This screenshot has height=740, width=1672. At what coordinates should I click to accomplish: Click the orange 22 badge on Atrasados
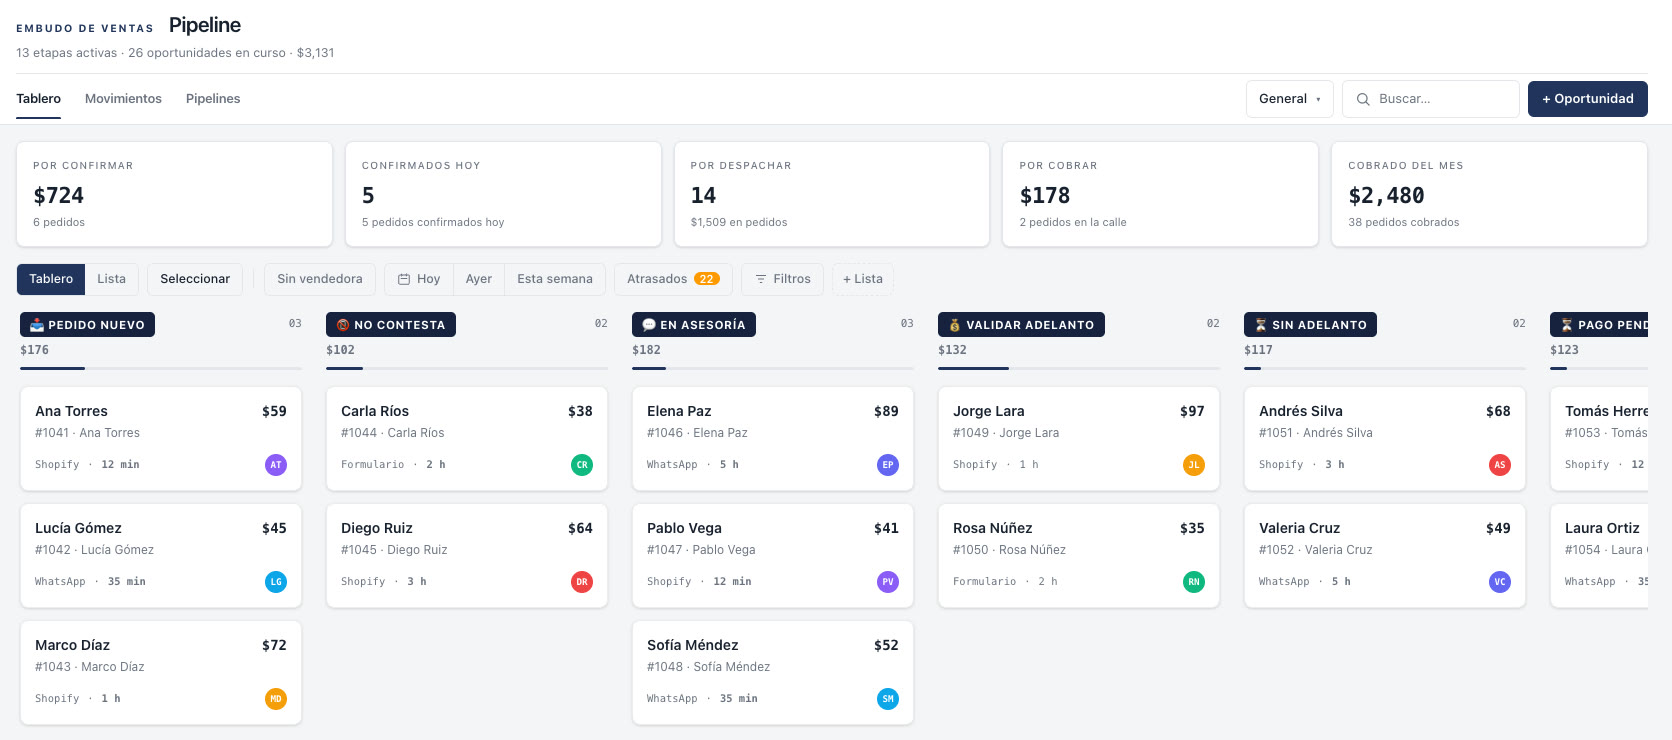click(x=707, y=279)
